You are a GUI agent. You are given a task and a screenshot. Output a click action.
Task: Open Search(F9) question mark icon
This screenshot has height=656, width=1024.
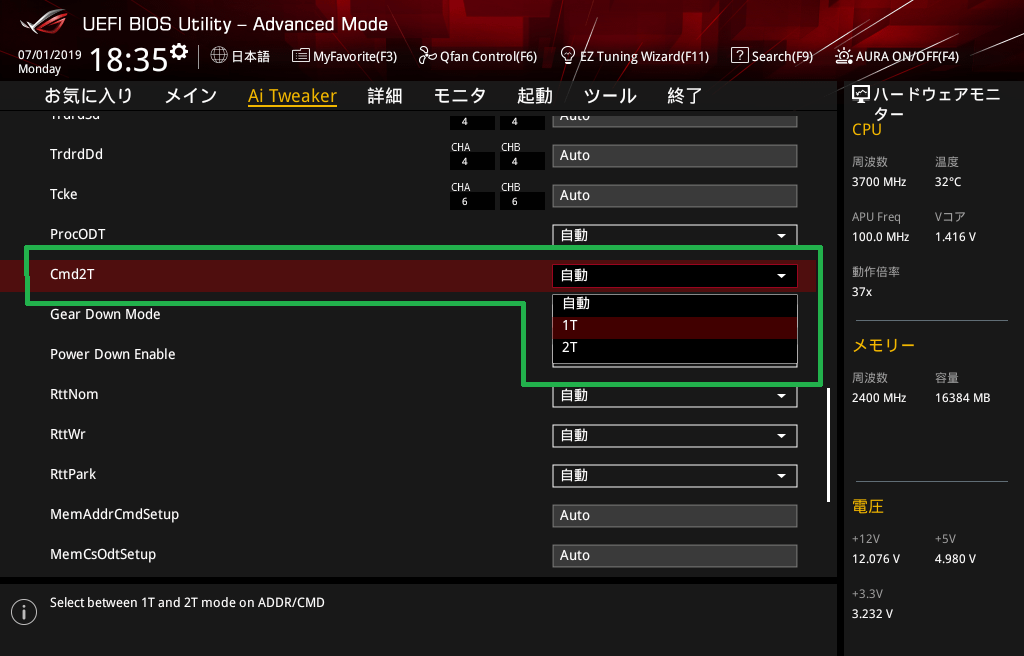(x=739, y=56)
